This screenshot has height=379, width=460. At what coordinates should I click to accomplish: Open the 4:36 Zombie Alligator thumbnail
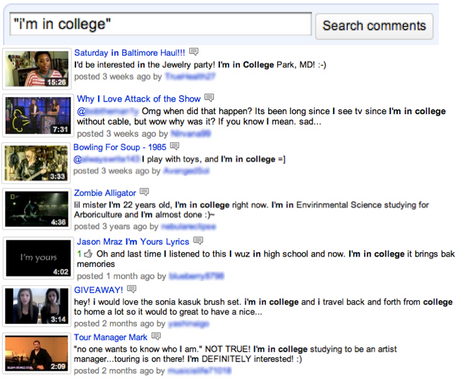37,209
